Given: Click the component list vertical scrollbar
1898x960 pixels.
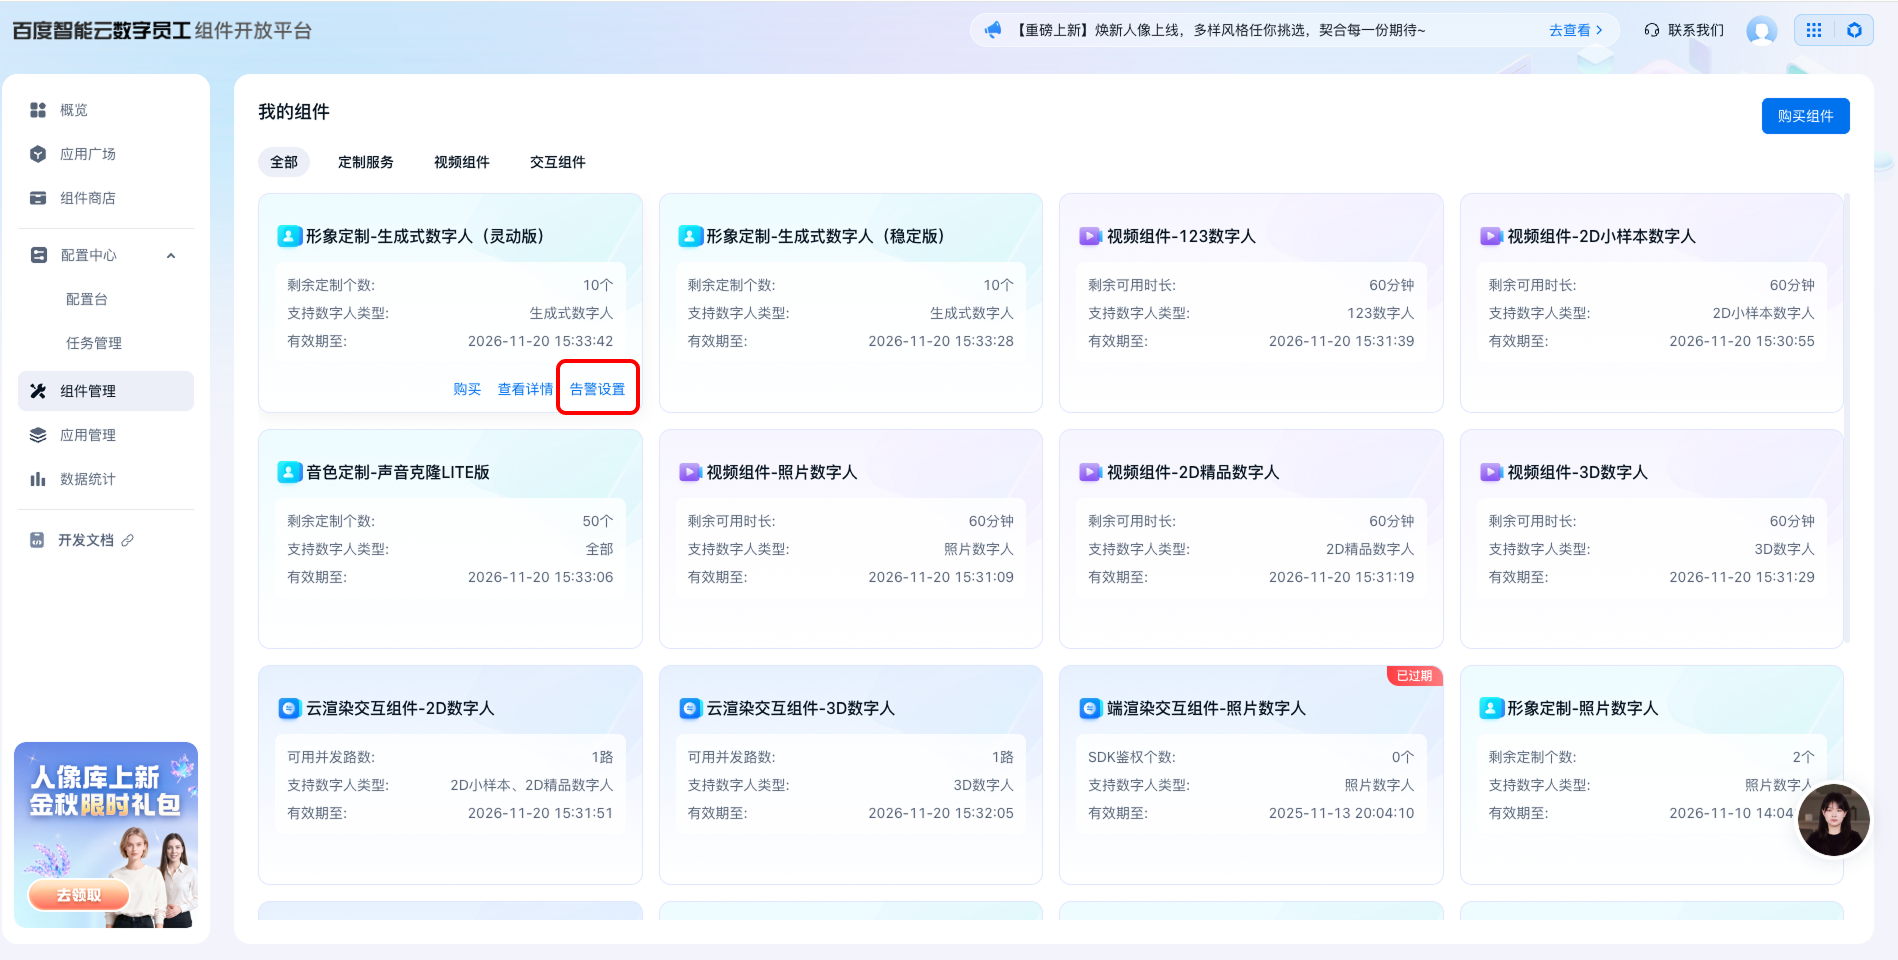Looking at the screenshot, I should pos(1846,420).
